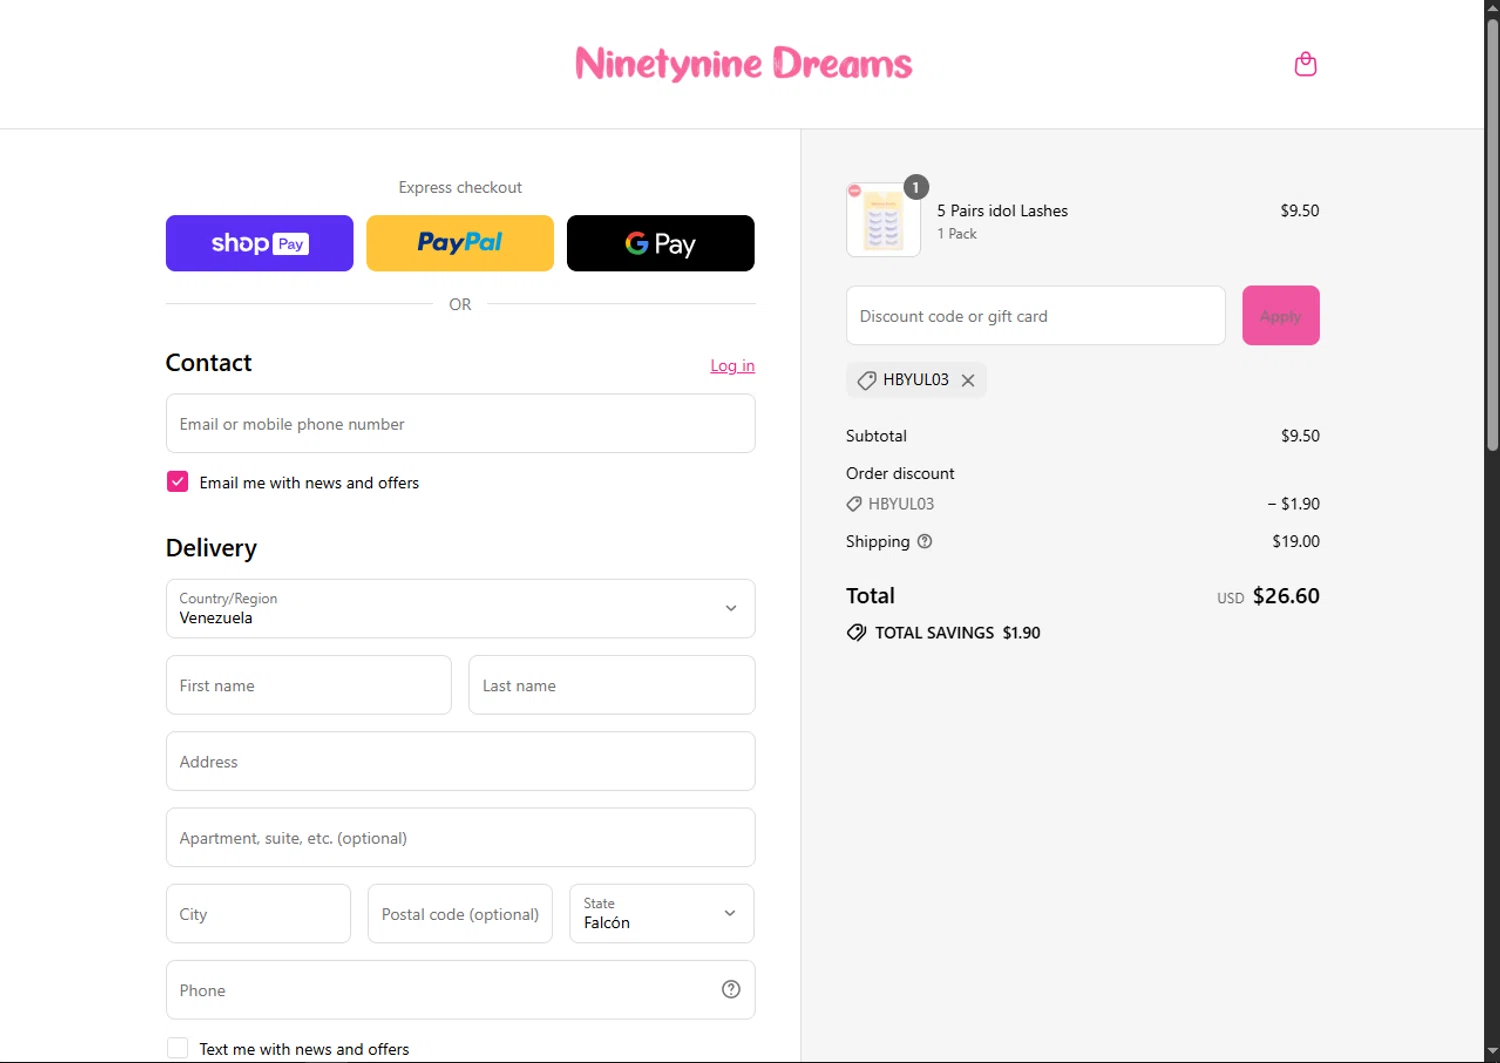The width and height of the screenshot is (1500, 1063).
Task: Check Text me with news and offers
Action: (x=177, y=1048)
